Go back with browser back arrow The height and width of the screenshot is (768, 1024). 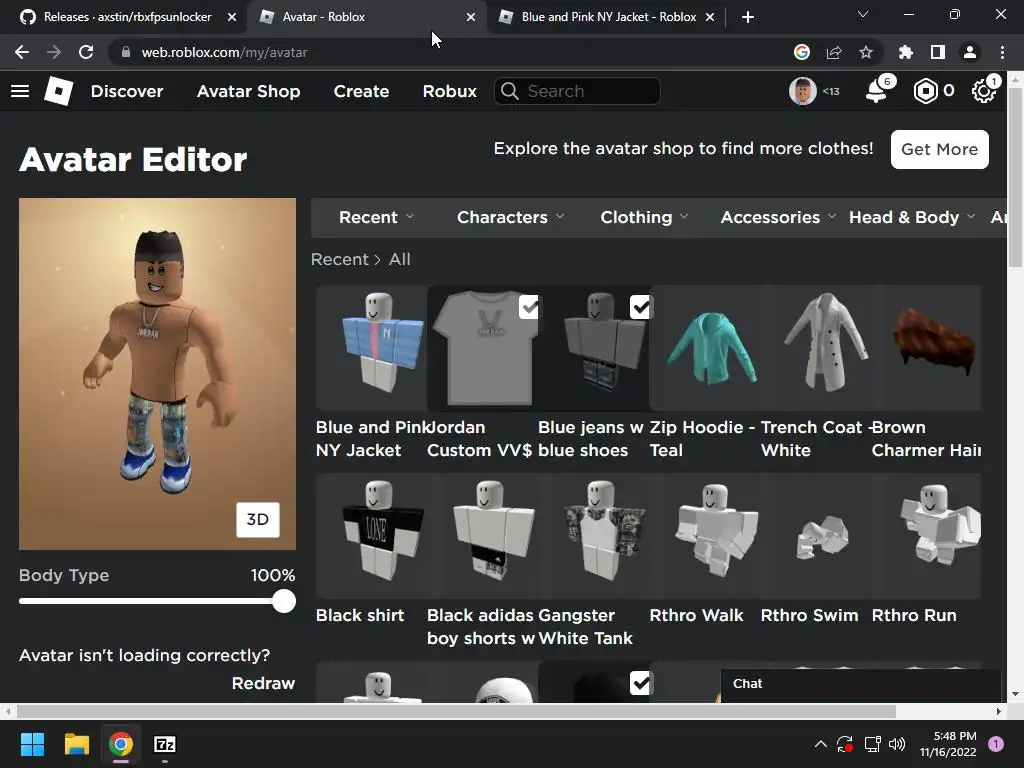[x=22, y=52]
